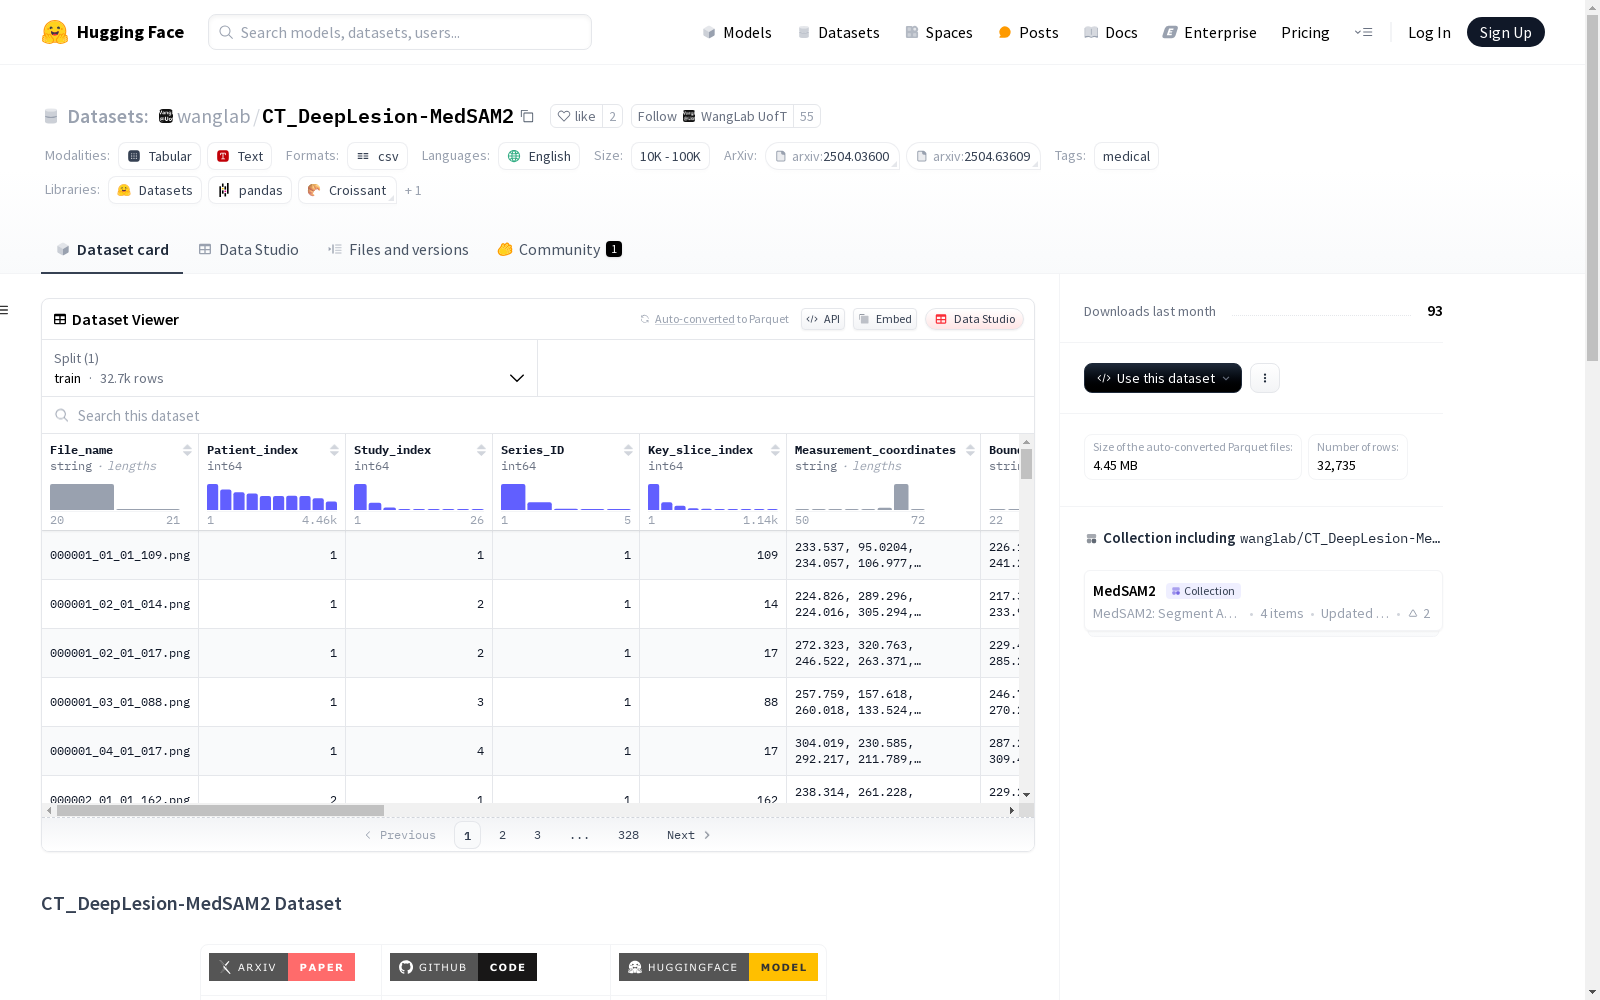Click the Hugging Face logo icon
Screen dimensions: 1600x1000
55,32
